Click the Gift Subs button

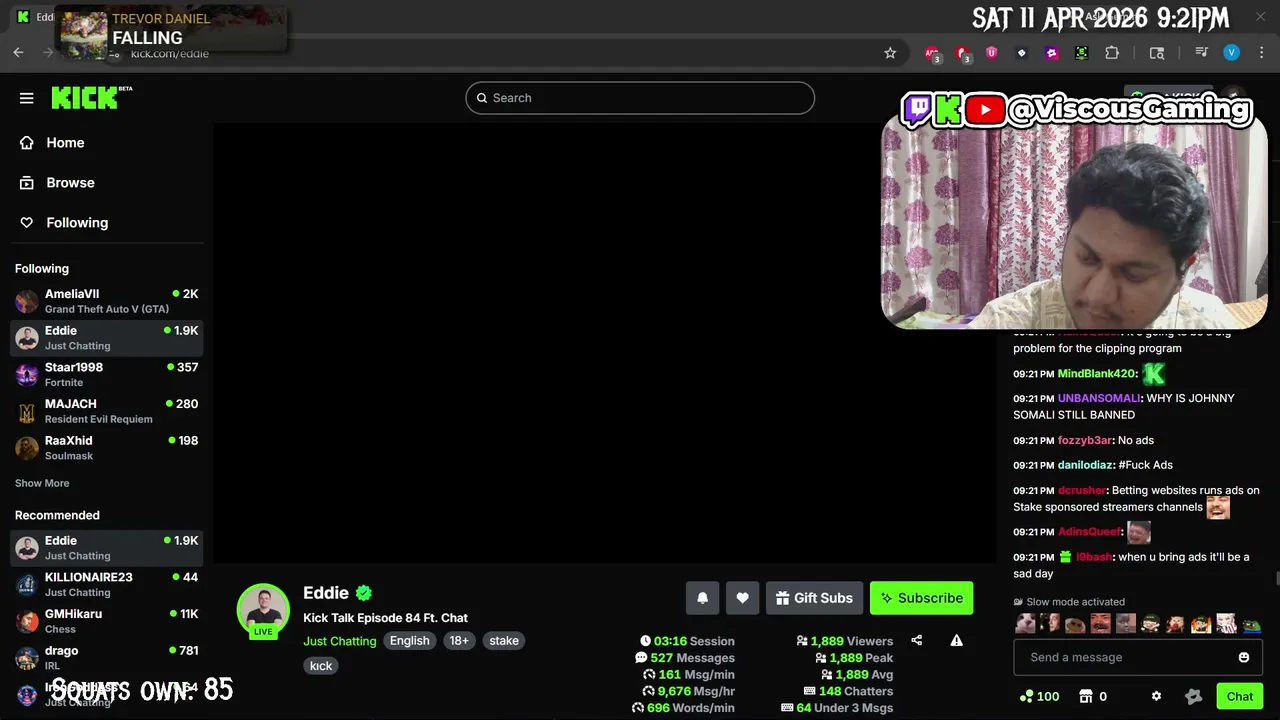814,598
